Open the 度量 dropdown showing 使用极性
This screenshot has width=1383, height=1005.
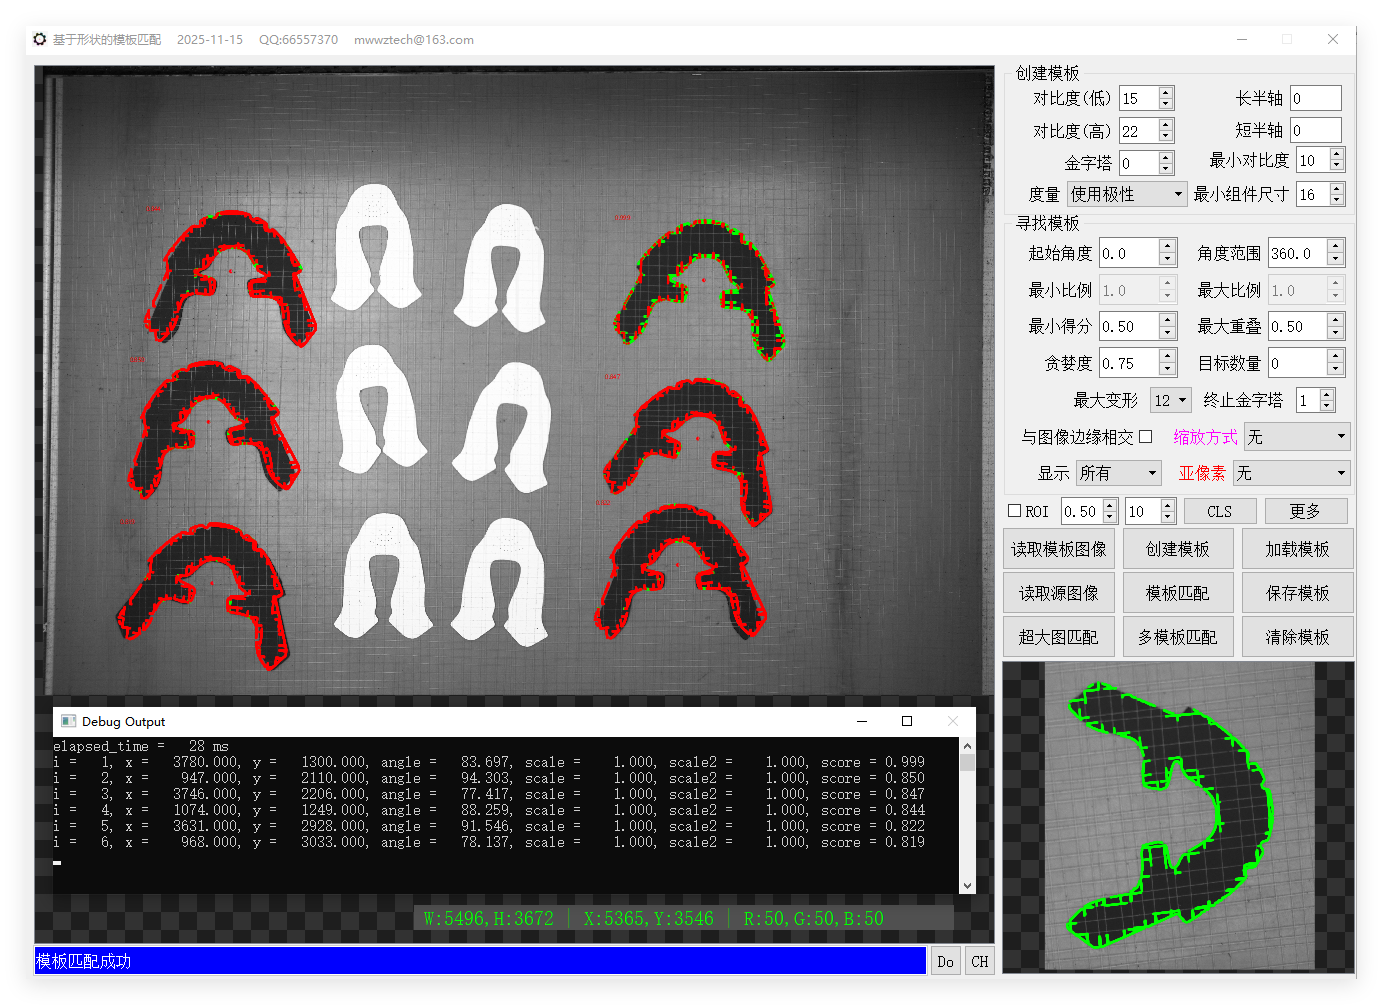tap(1127, 193)
